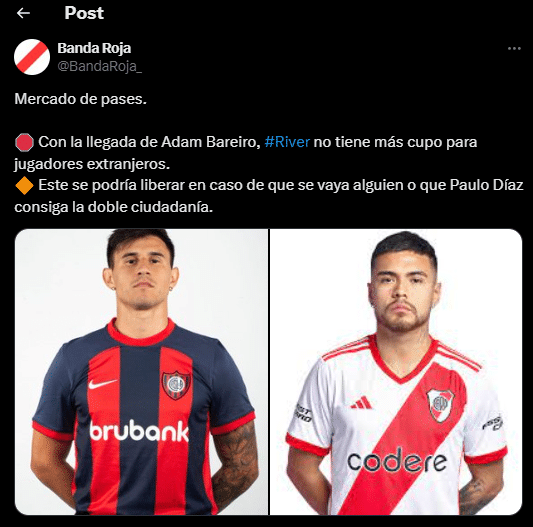This screenshot has height=527, width=533.
Task: Go back using the left arrow
Action: click(23, 13)
